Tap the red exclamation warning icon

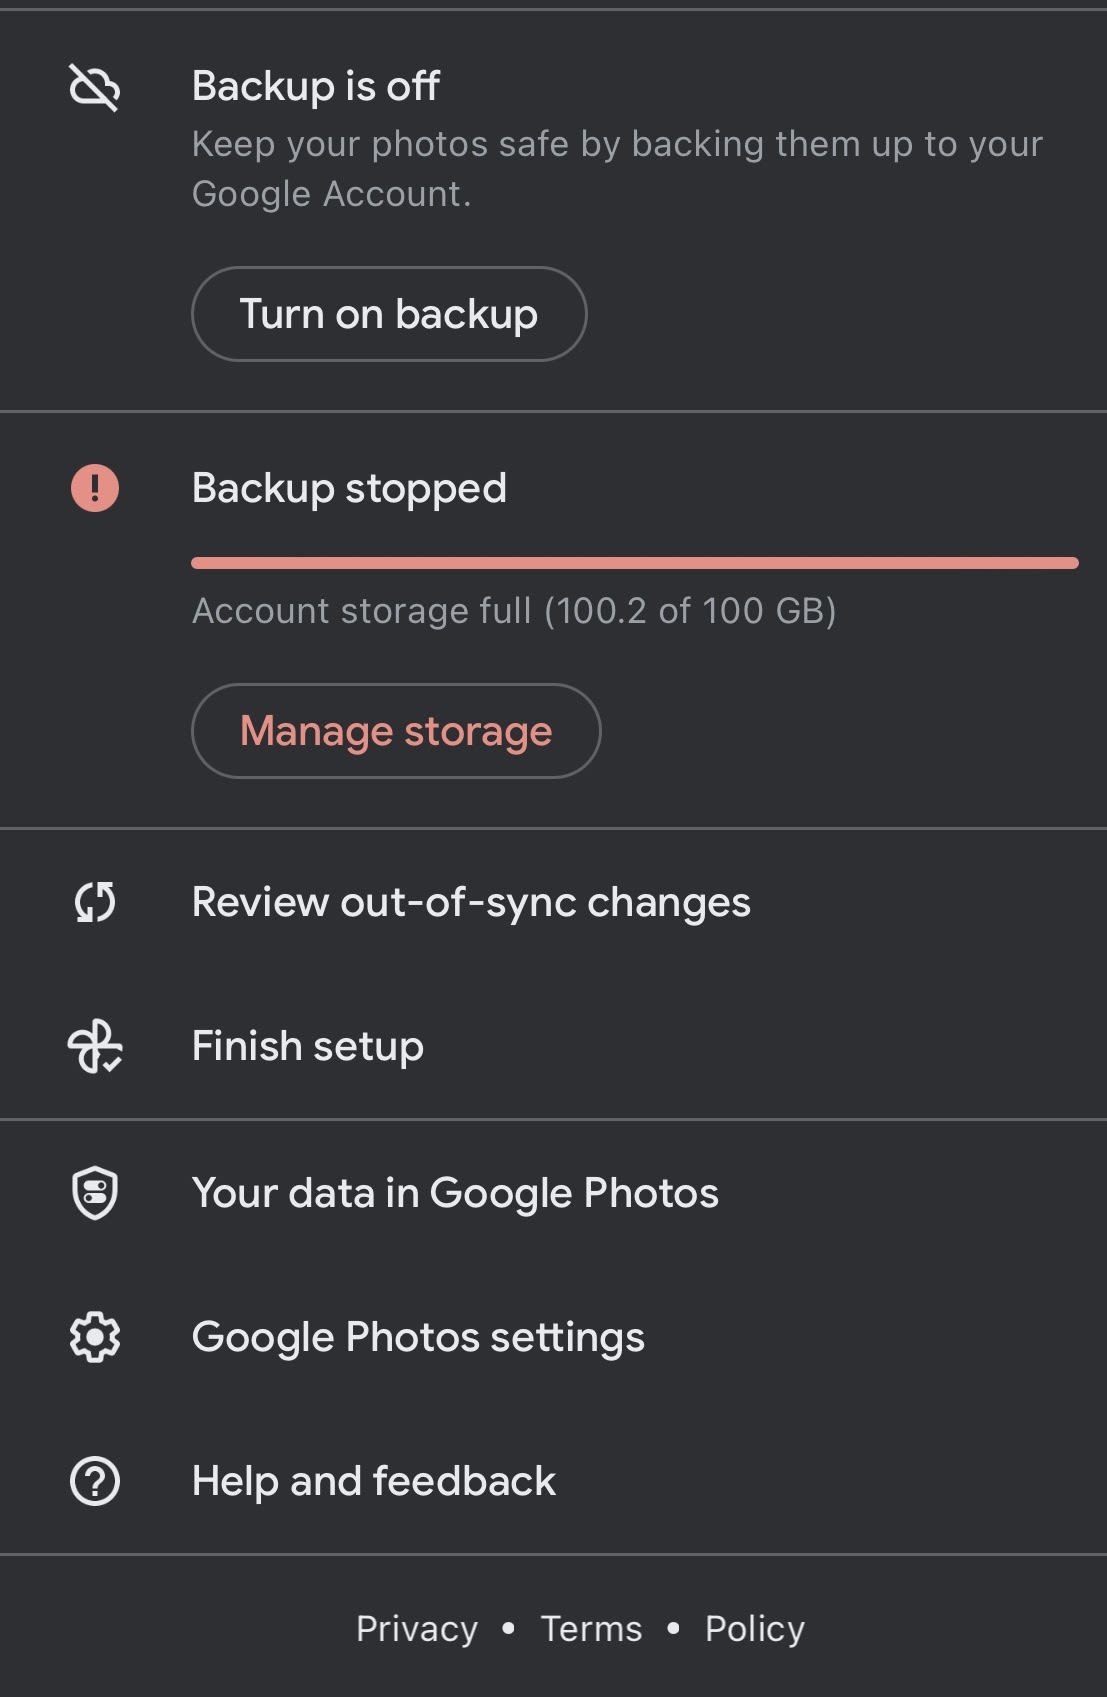click(95, 488)
